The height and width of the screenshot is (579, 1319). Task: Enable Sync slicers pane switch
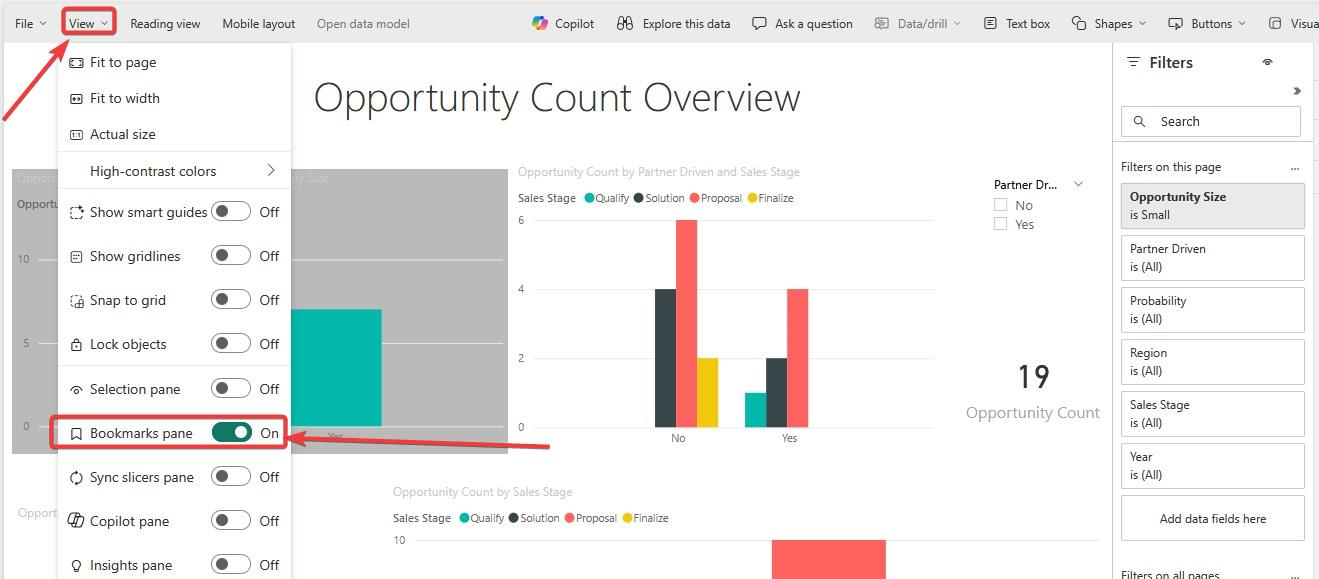coord(231,477)
